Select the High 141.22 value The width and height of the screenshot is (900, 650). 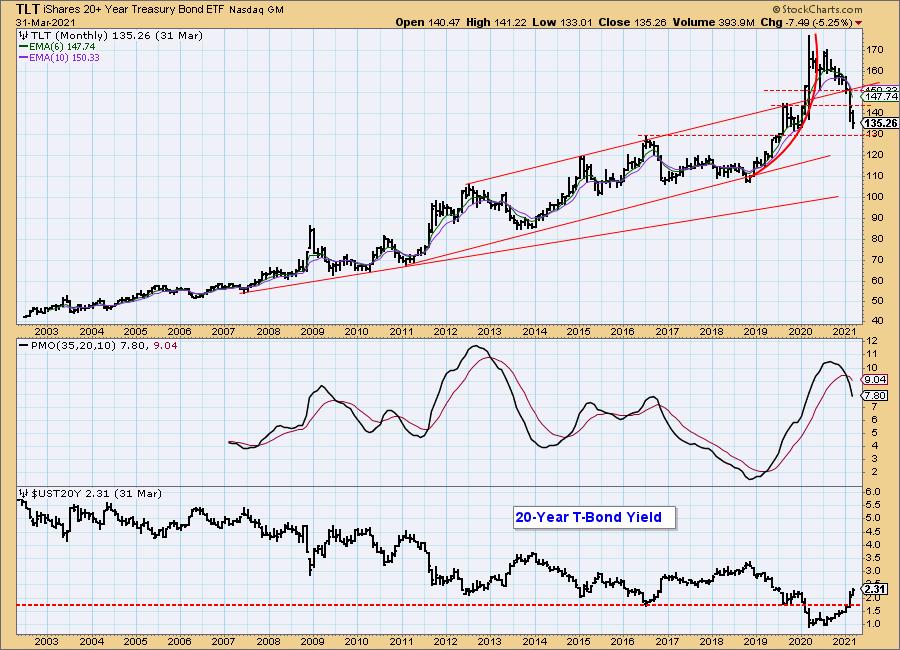[496, 22]
